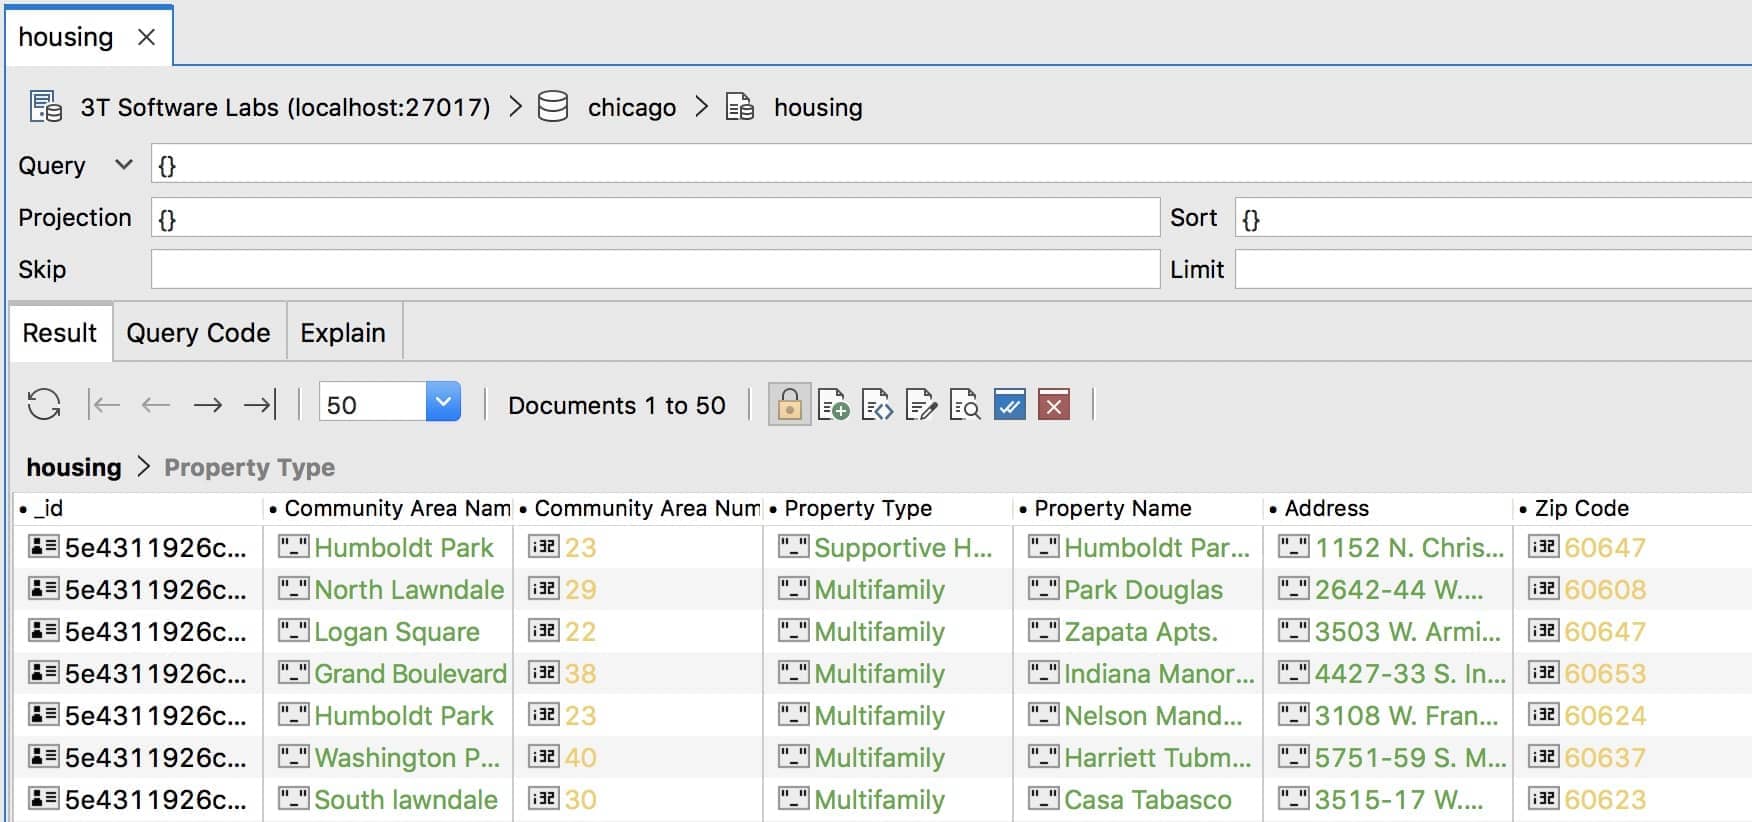1752x822 pixels.
Task: Click the view document magnifier icon
Action: [x=965, y=405]
